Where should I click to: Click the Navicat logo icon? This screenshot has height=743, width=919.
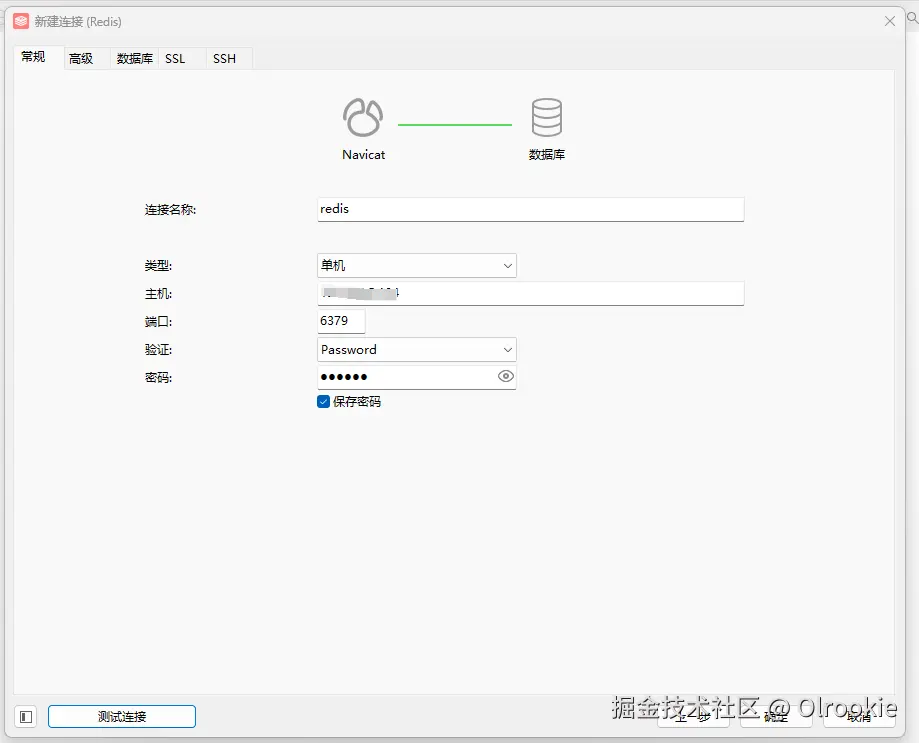click(363, 117)
